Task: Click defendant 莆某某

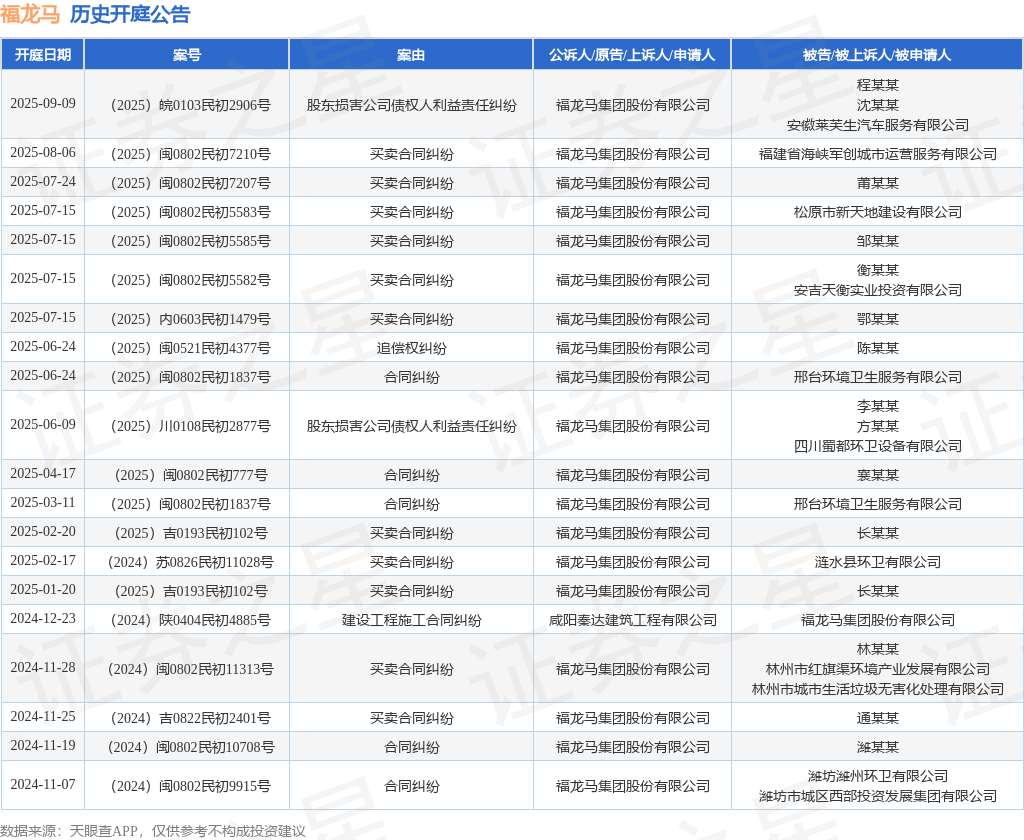Action: [878, 183]
